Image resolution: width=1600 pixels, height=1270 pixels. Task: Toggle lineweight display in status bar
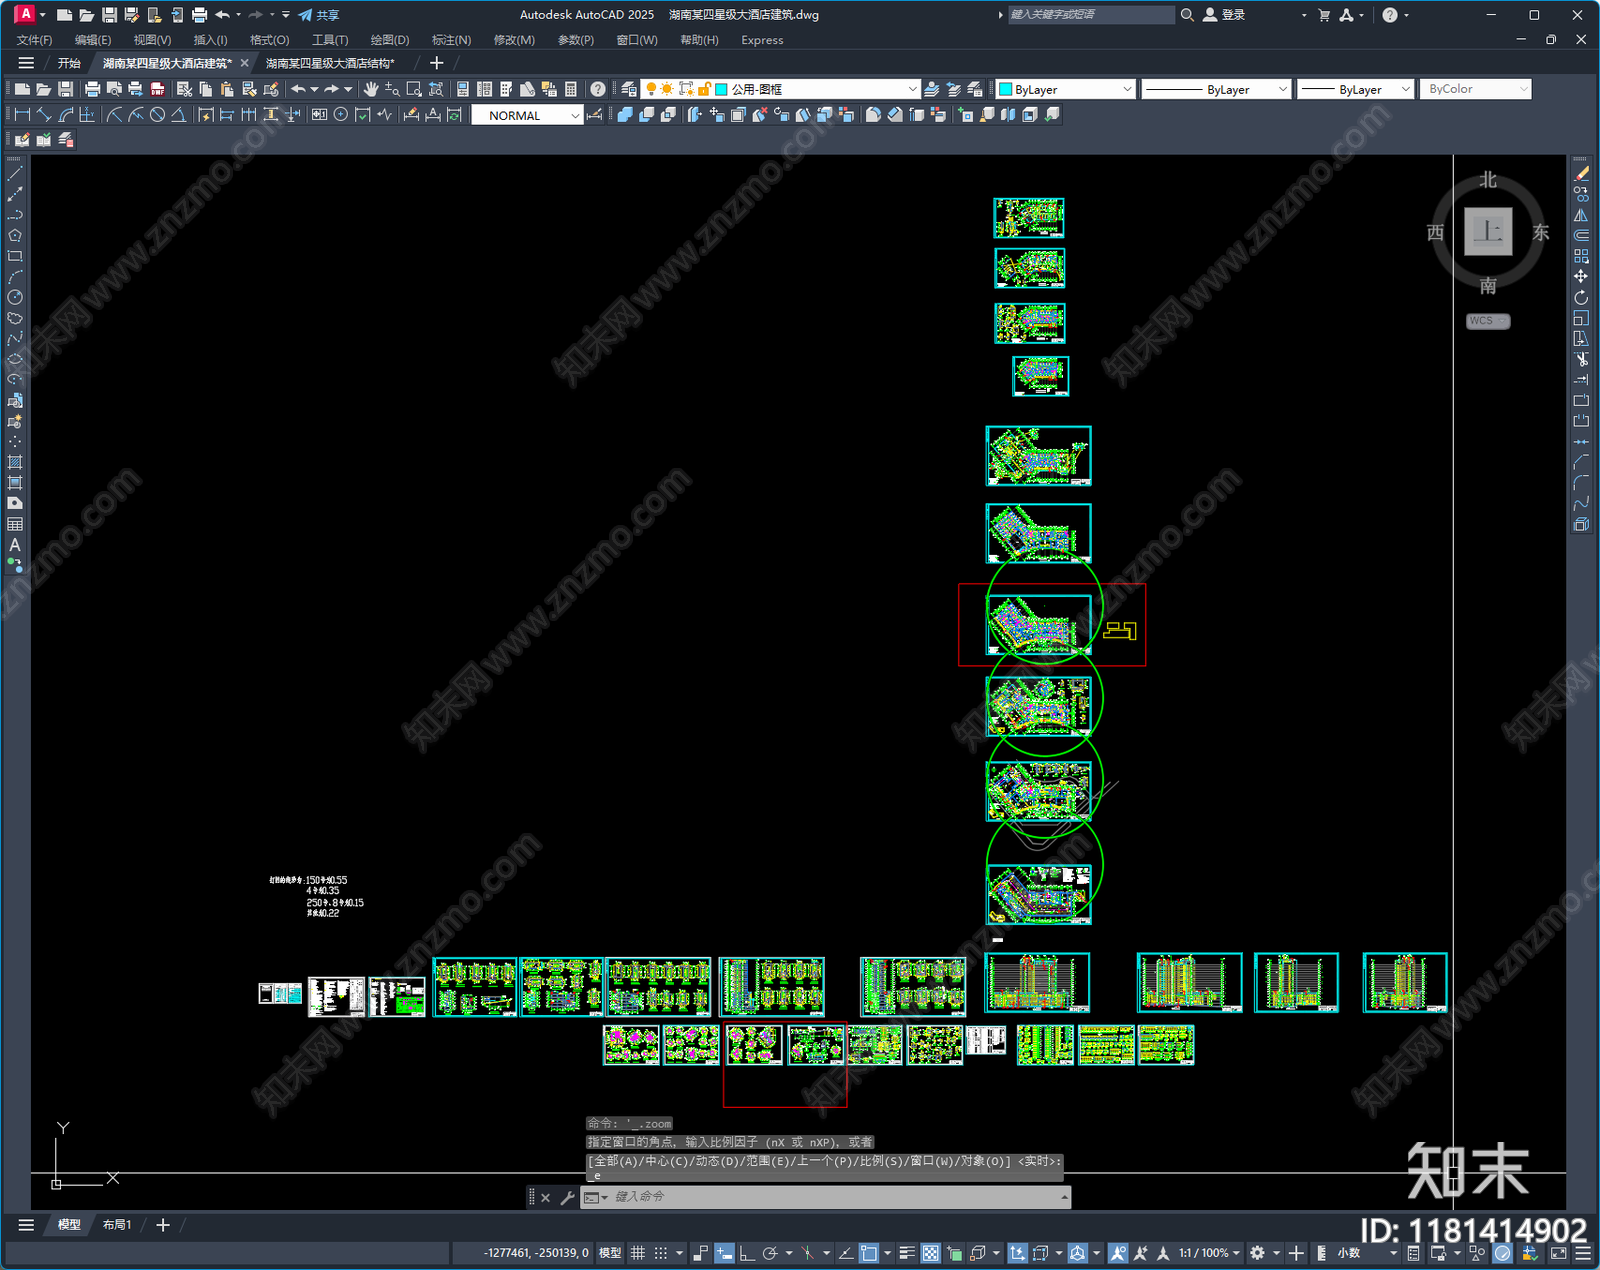907,1253
